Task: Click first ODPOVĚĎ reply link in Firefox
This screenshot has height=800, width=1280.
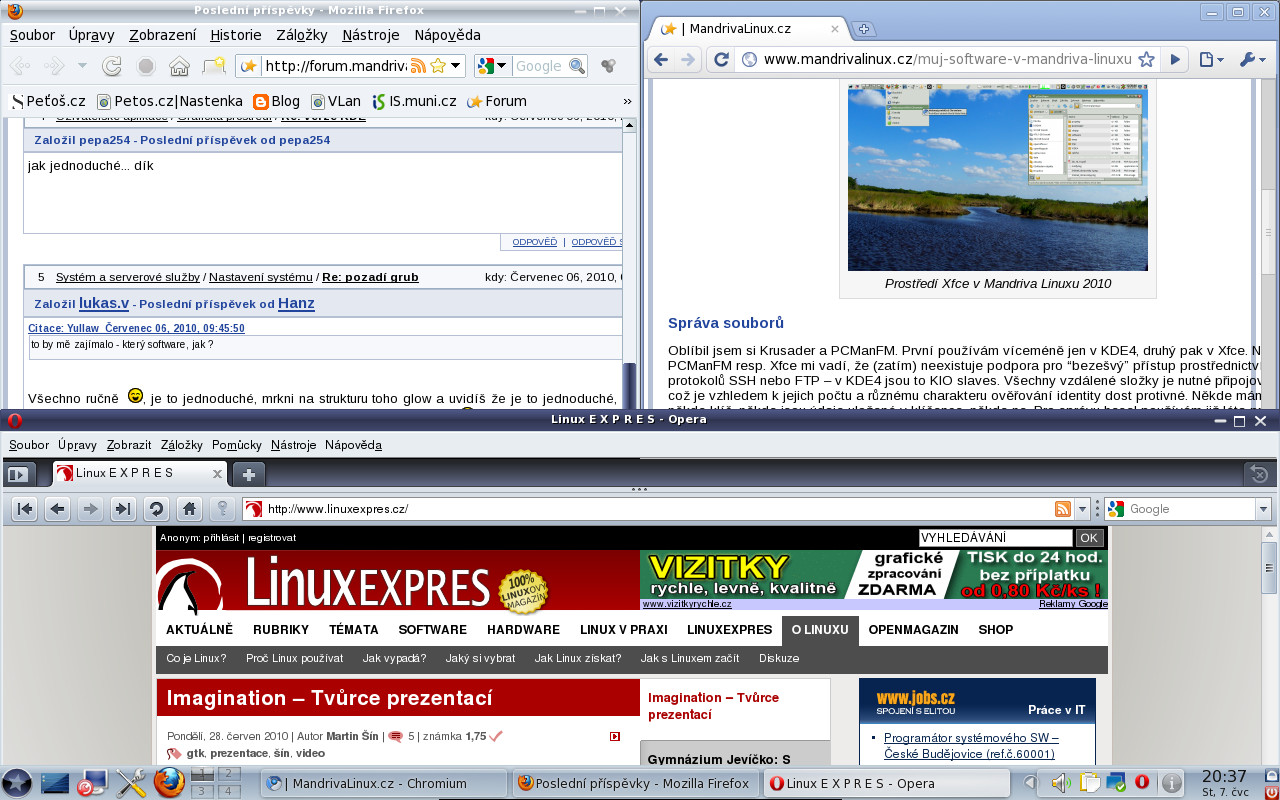Action: click(535, 242)
